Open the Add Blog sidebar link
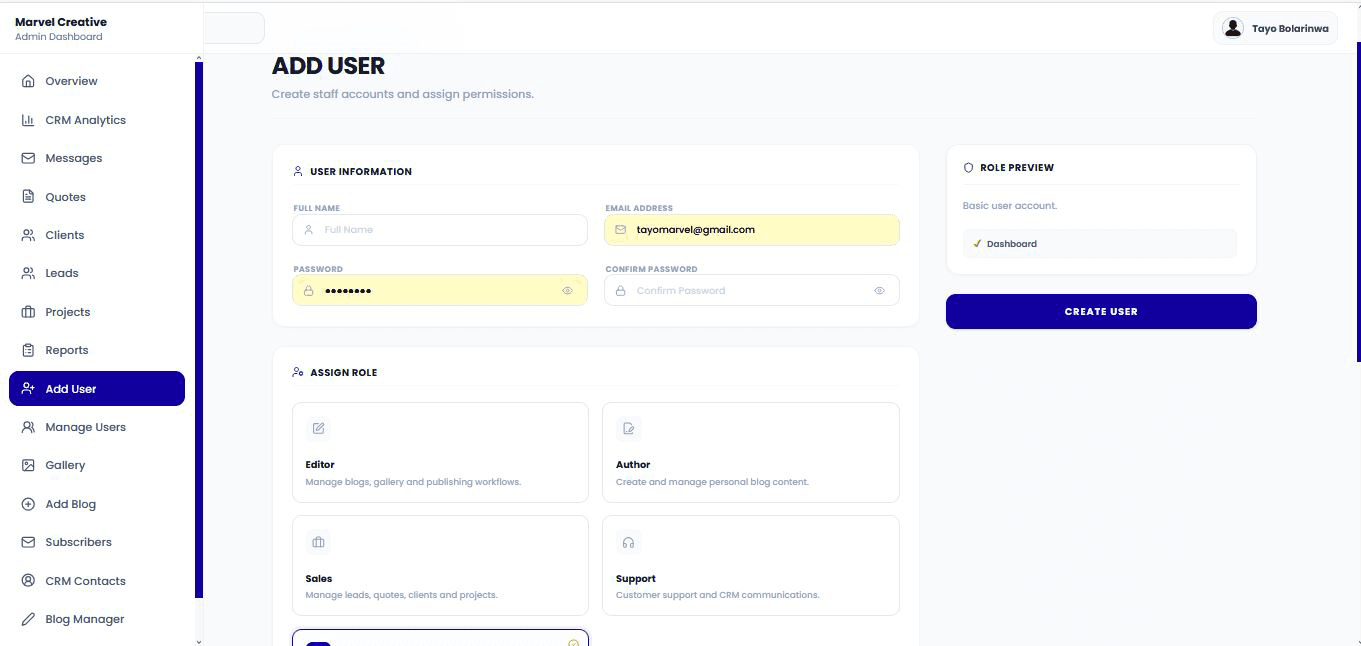 click(97, 504)
